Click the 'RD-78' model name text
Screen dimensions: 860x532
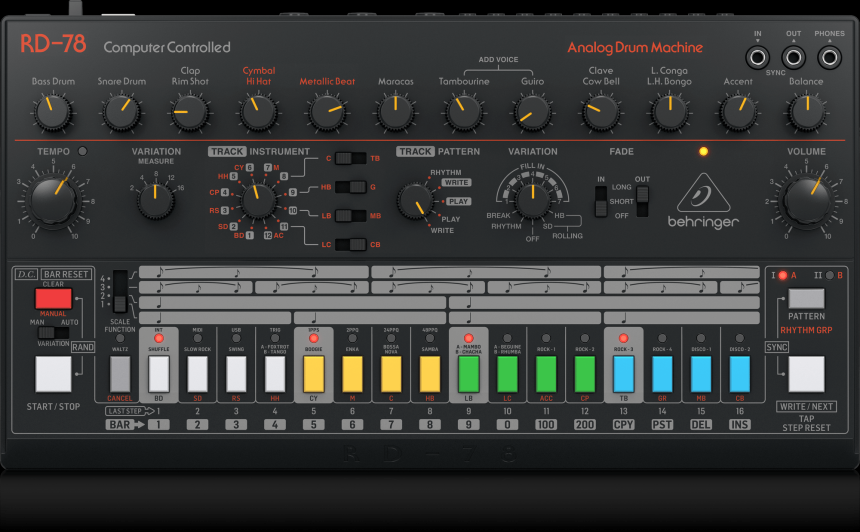[53, 44]
